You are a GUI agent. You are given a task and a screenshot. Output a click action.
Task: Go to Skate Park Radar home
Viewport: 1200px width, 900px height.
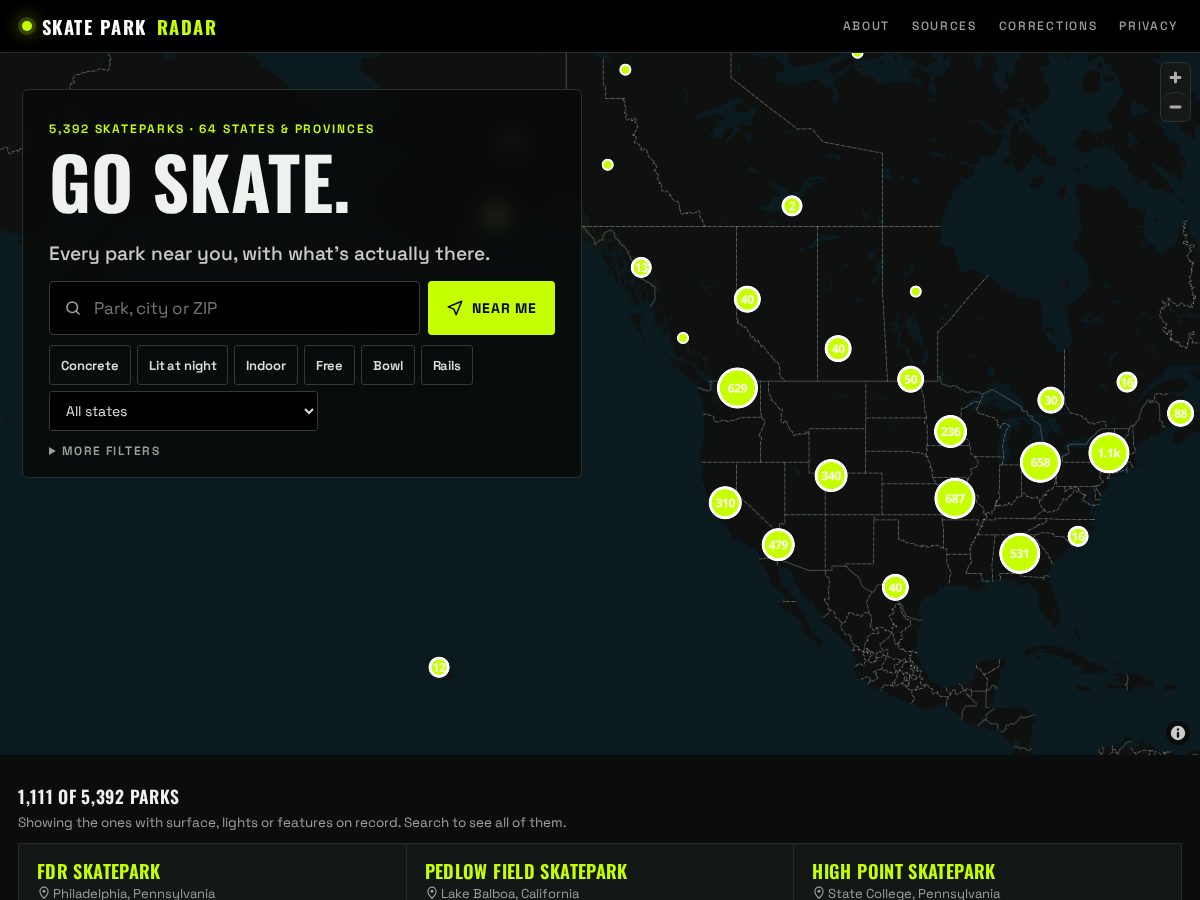[118, 27]
